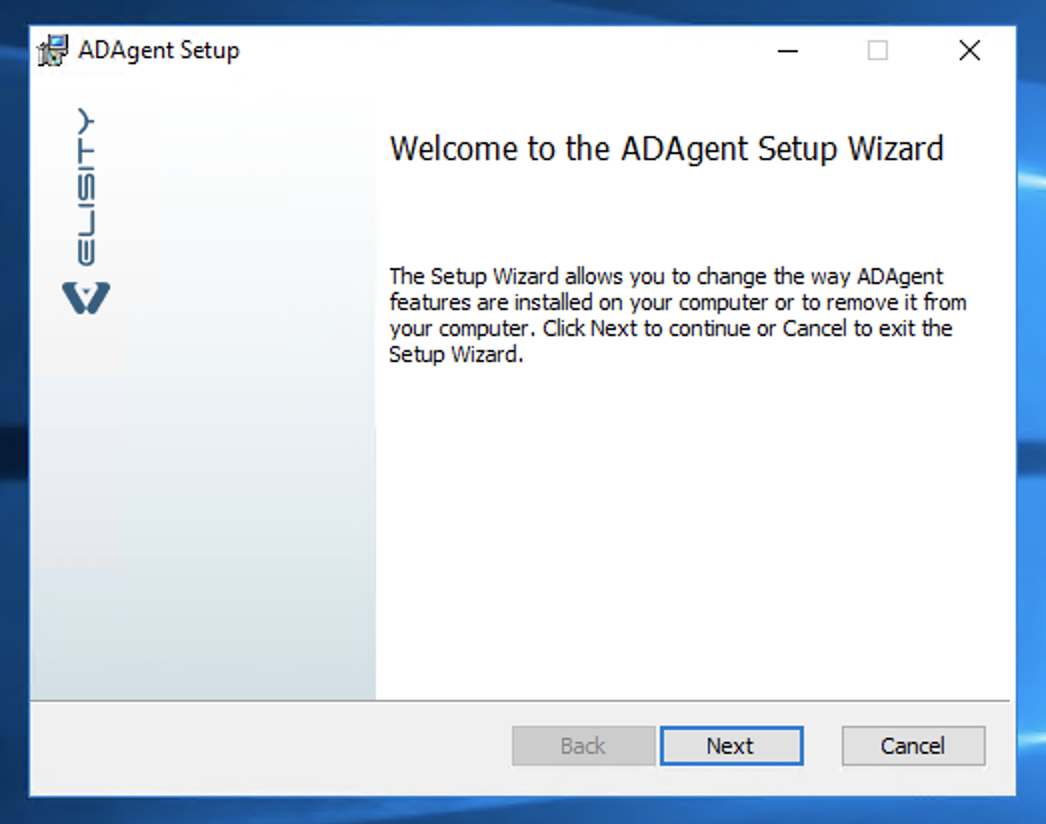Image resolution: width=1046 pixels, height=824 pixels.
Task: Click the separator line above the buttons
Action: (520, 701)
